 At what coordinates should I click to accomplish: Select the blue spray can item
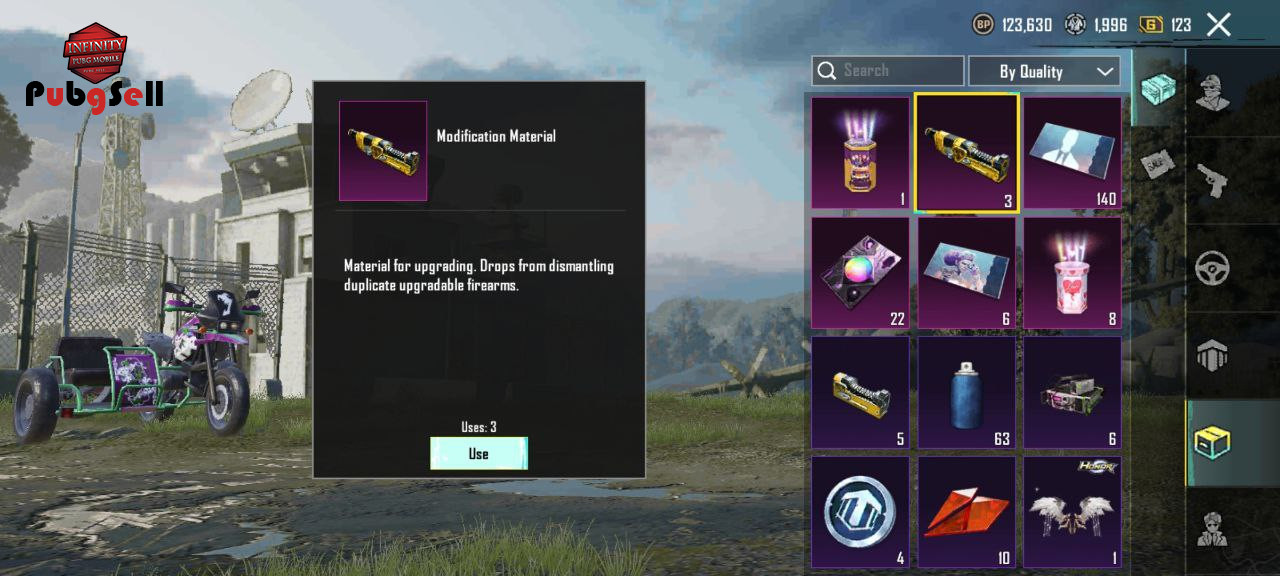[x=966, y=392]
